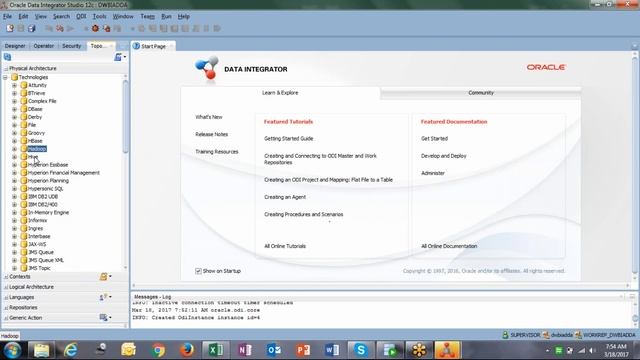This screenshot has height=360, width=640.
Task: Open the File menu
Action: pyautogui.click(x=7, y=16)
